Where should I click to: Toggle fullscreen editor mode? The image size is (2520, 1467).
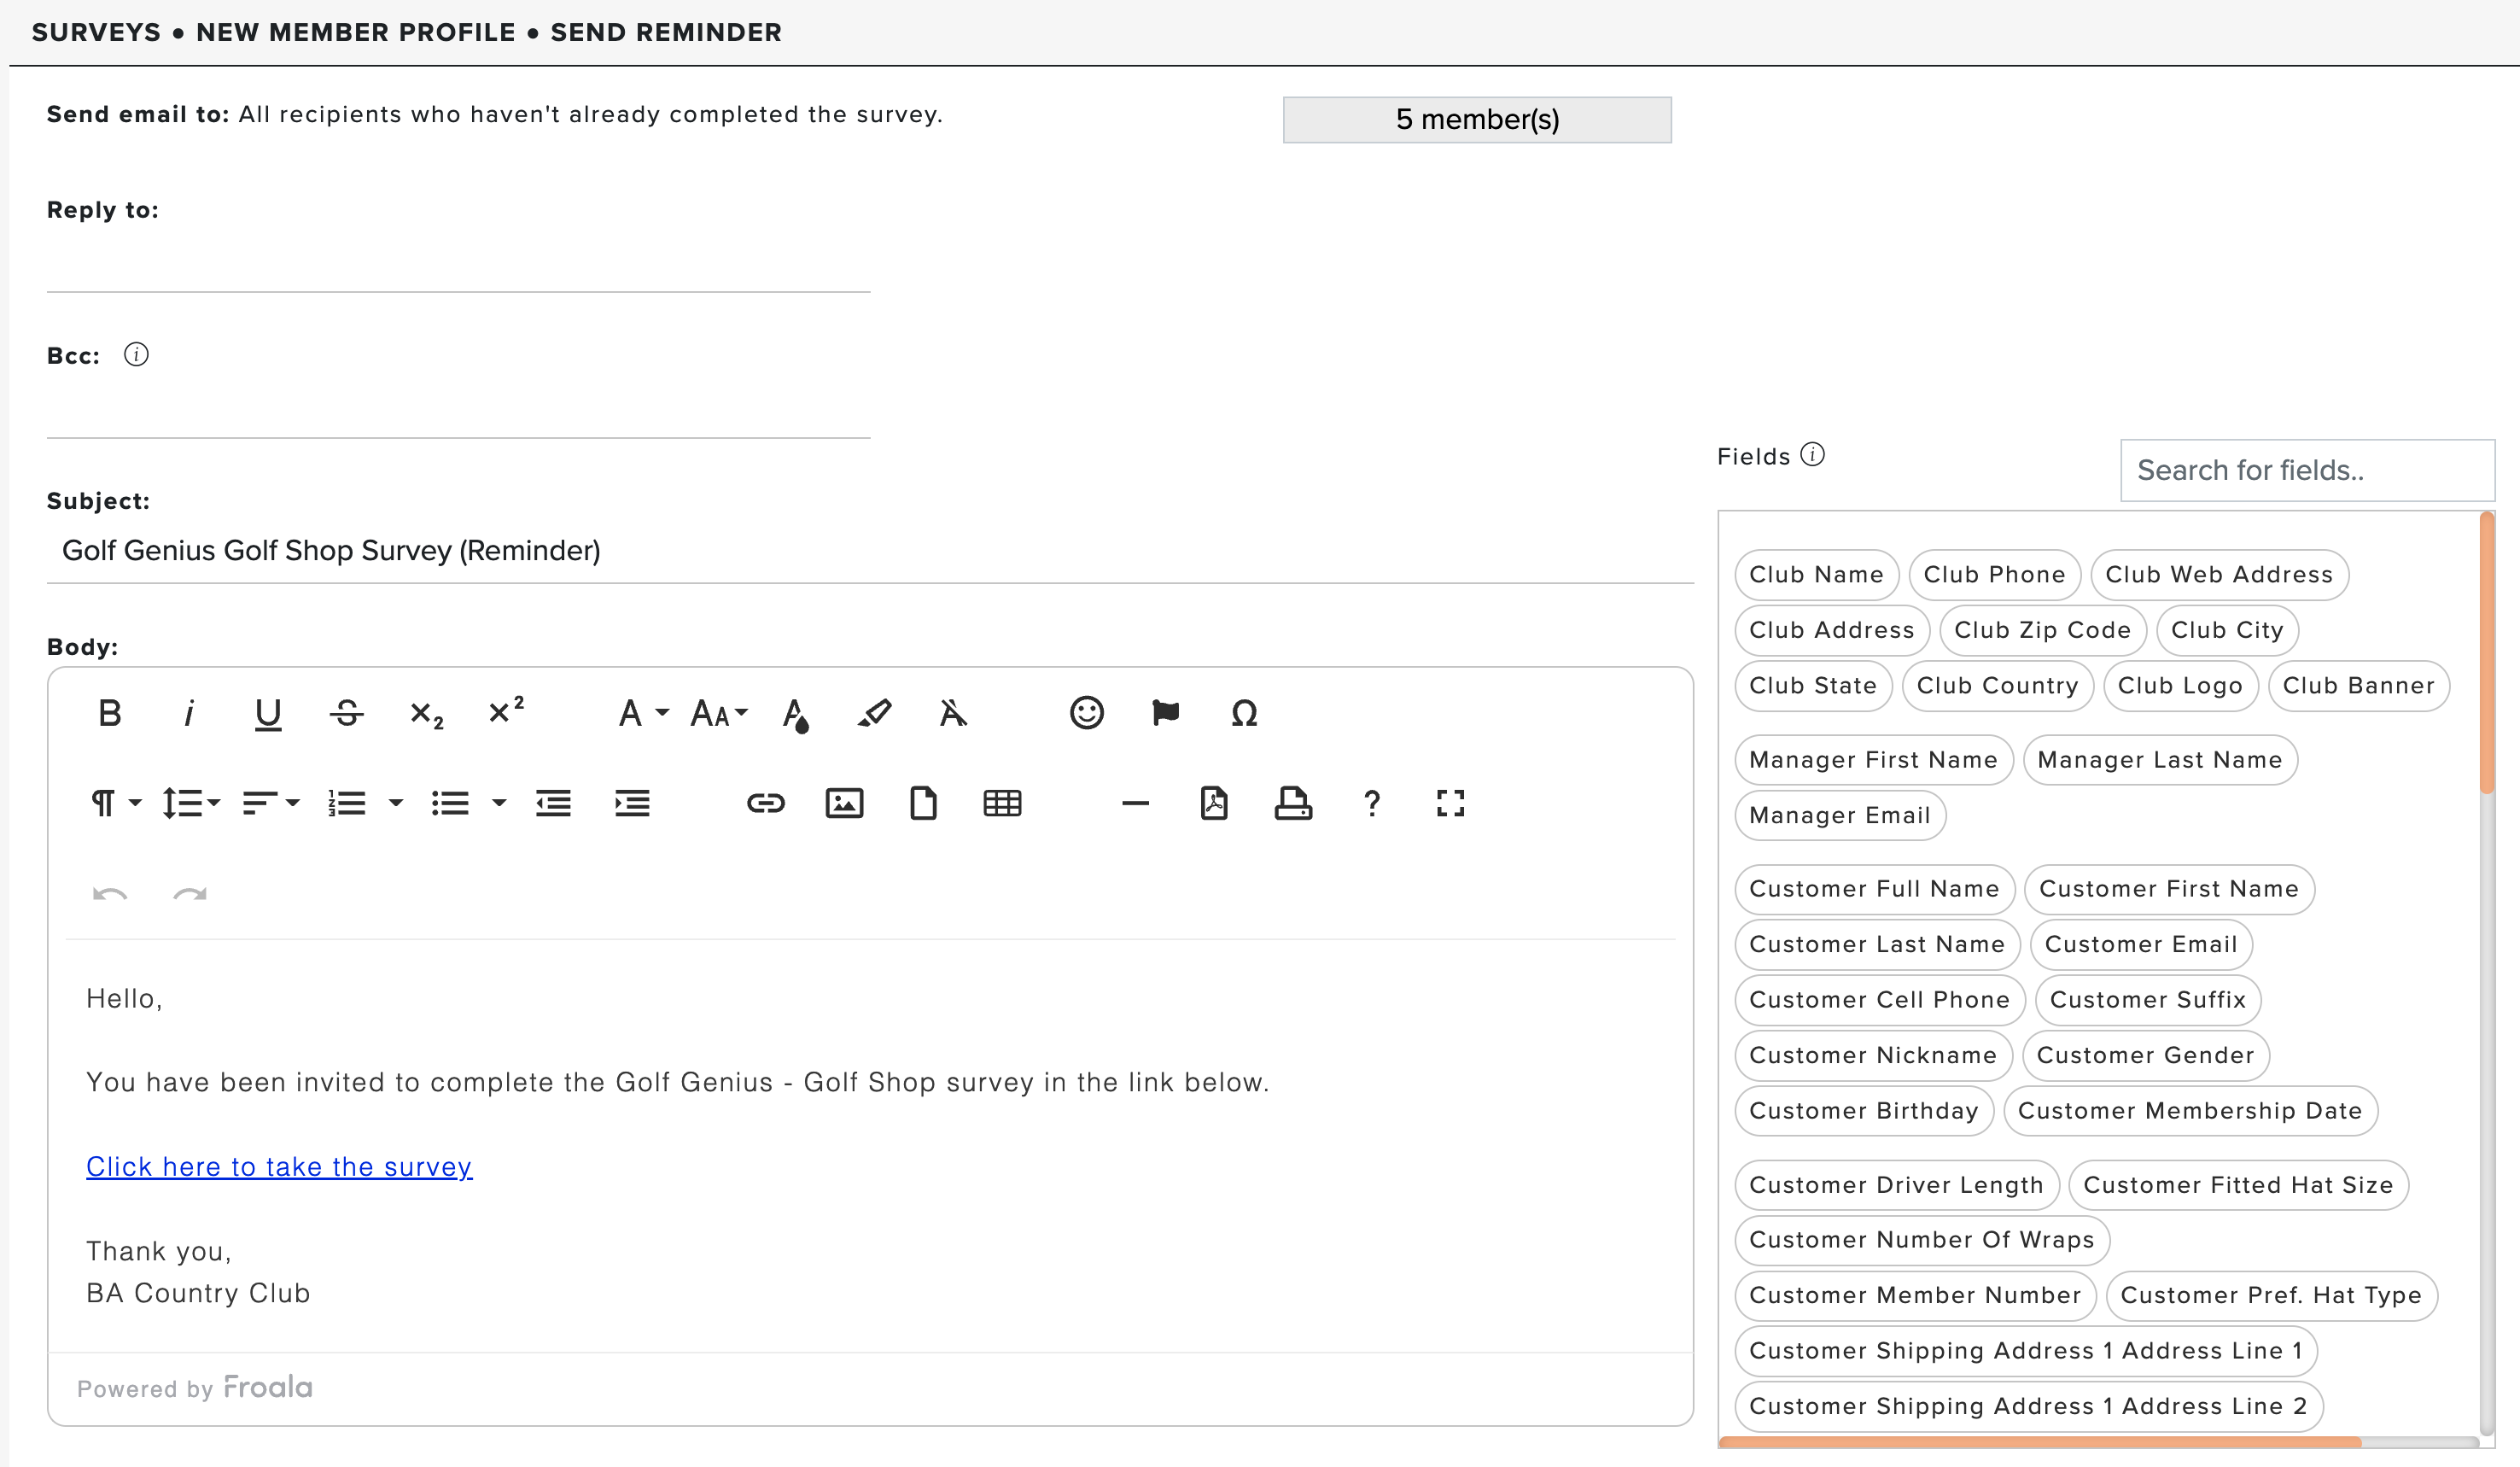tap(1451, 803)
